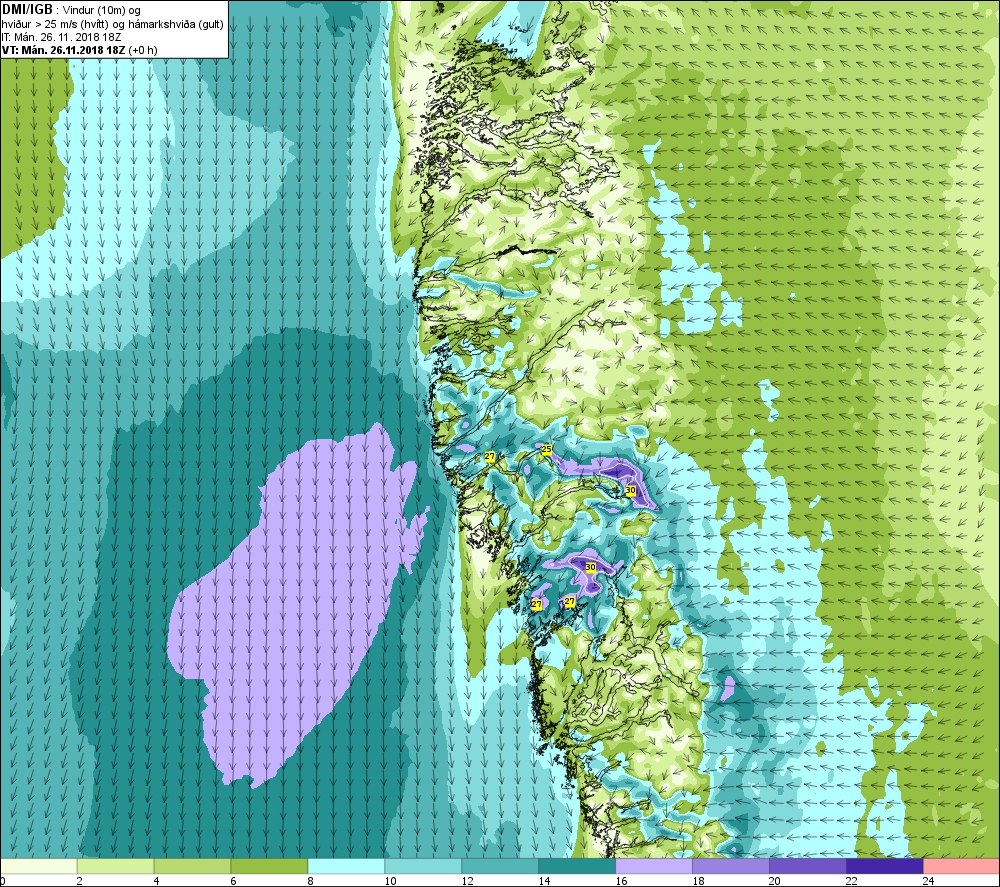Pick the 12–14 m/s teal legend swatch

click(500, 866)
